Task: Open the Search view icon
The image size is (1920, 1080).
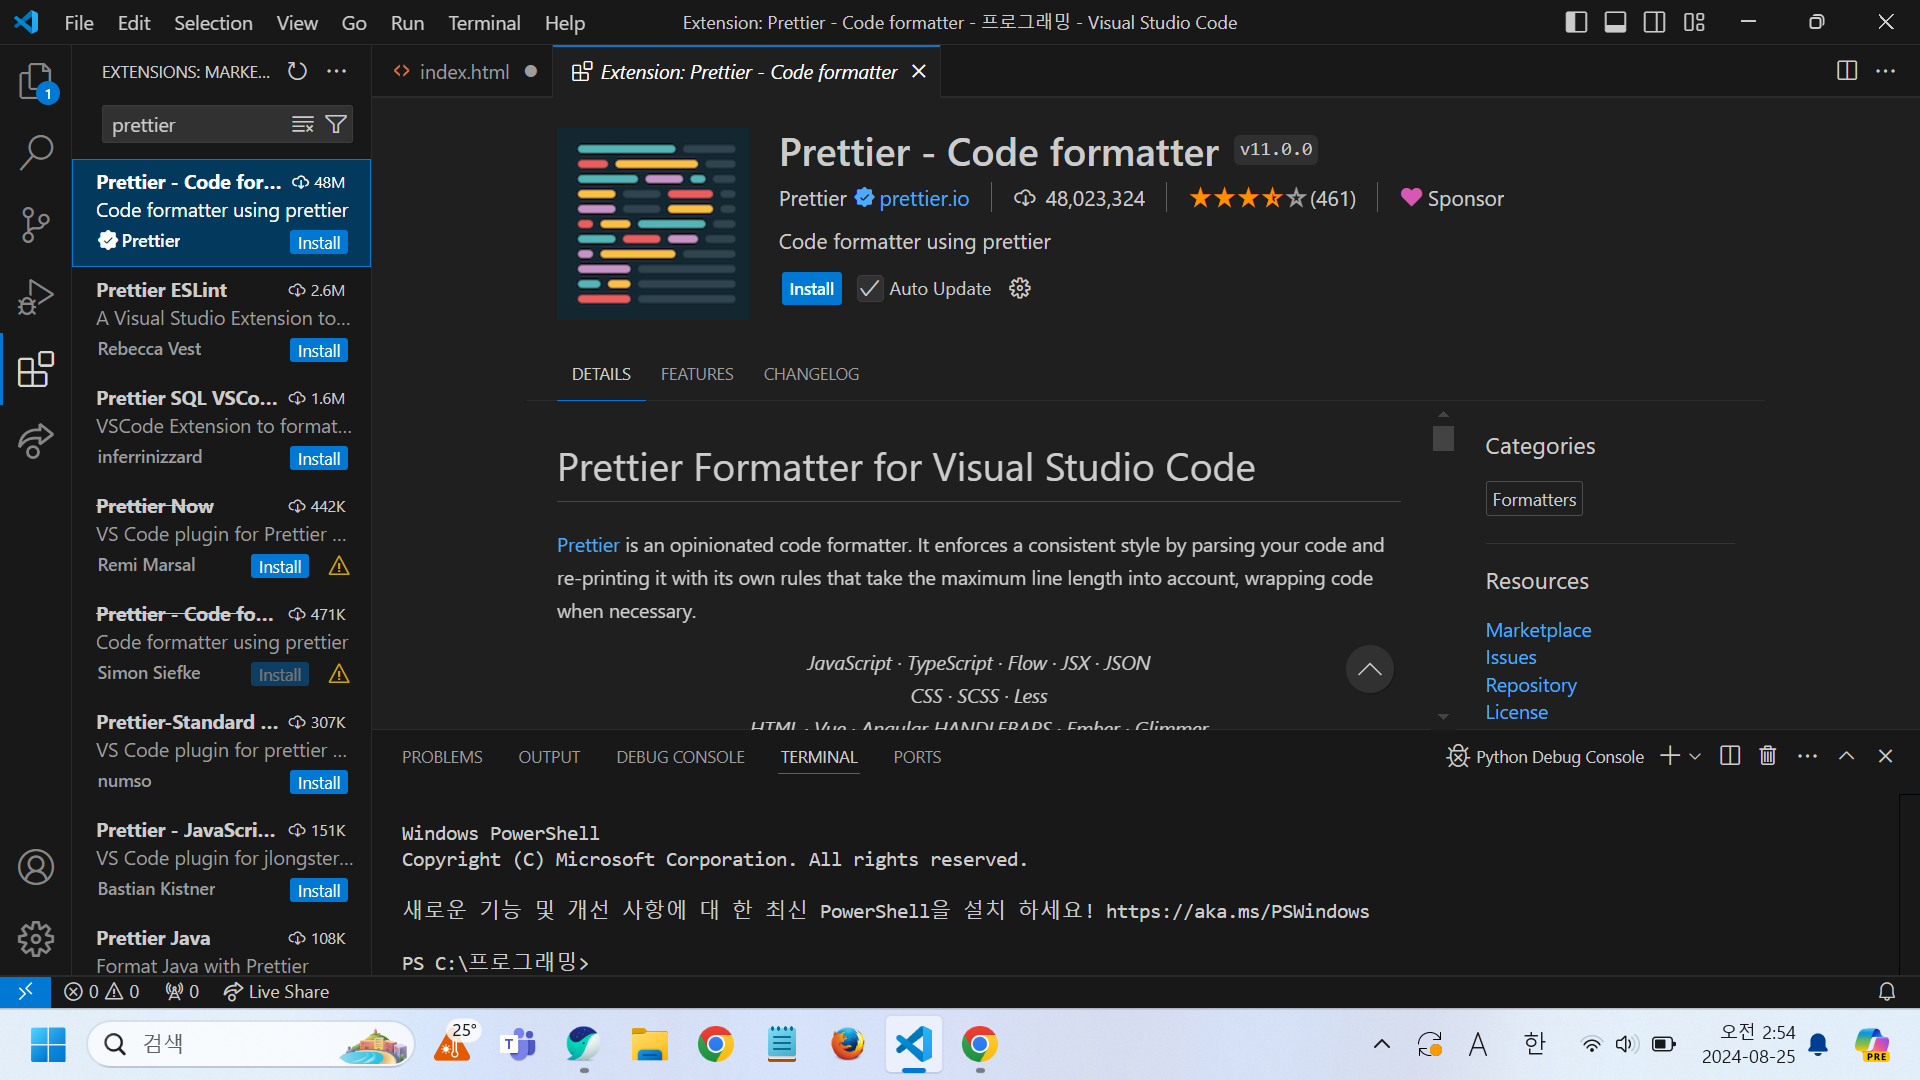Action: click(x=36, y=153)
